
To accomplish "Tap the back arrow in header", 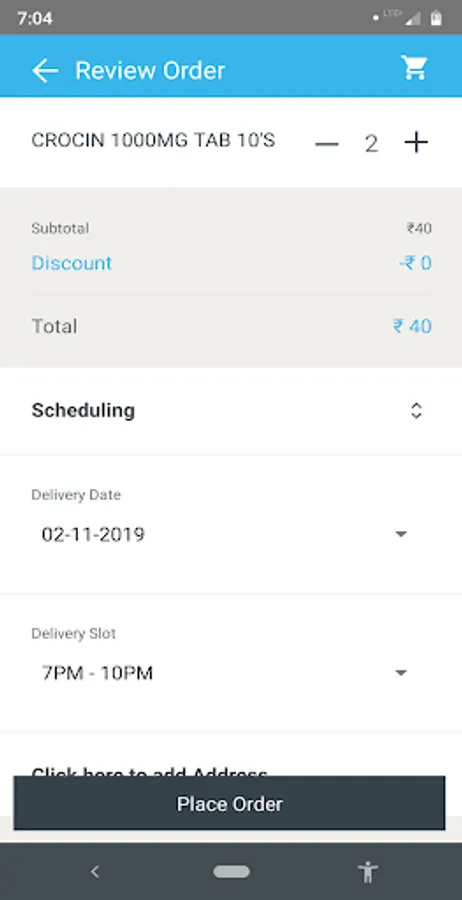I will coord(45,71).
